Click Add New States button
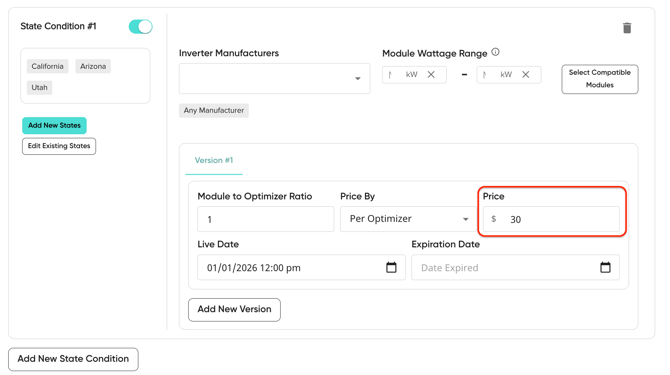Image resolution: width=670 pixels, height=375 pixels. [54, 126]
